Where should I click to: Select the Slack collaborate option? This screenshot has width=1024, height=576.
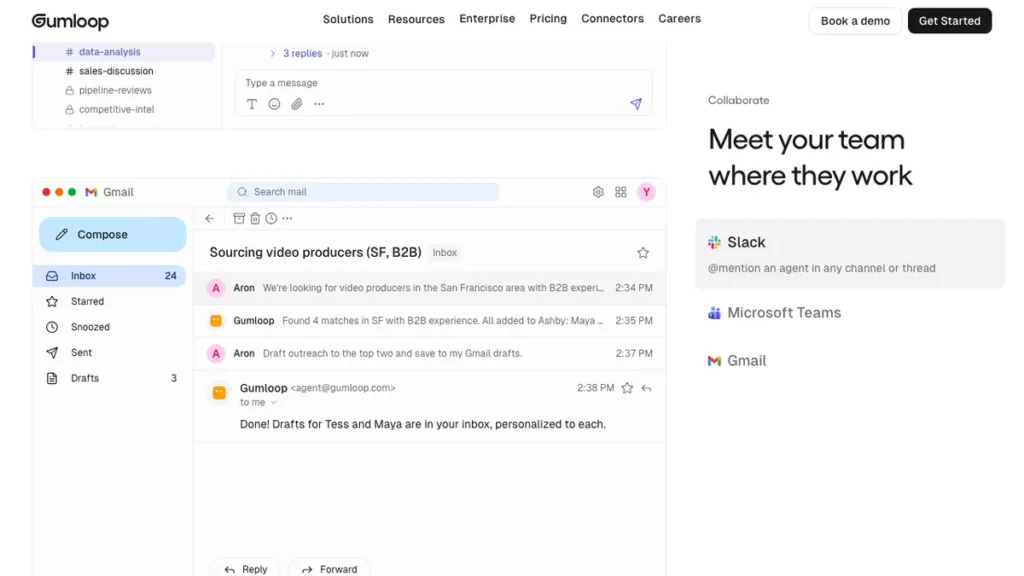[x=850, y=254]
